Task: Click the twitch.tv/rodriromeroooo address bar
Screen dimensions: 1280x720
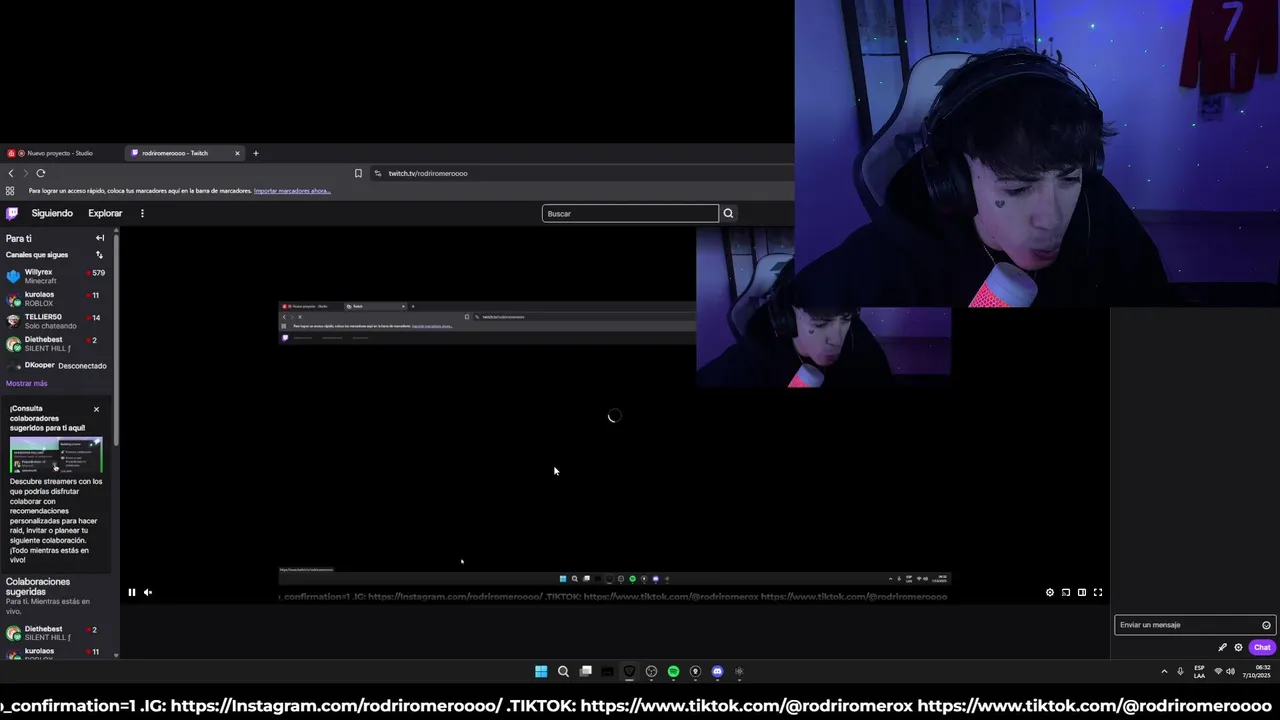Action: click(580, 173)
